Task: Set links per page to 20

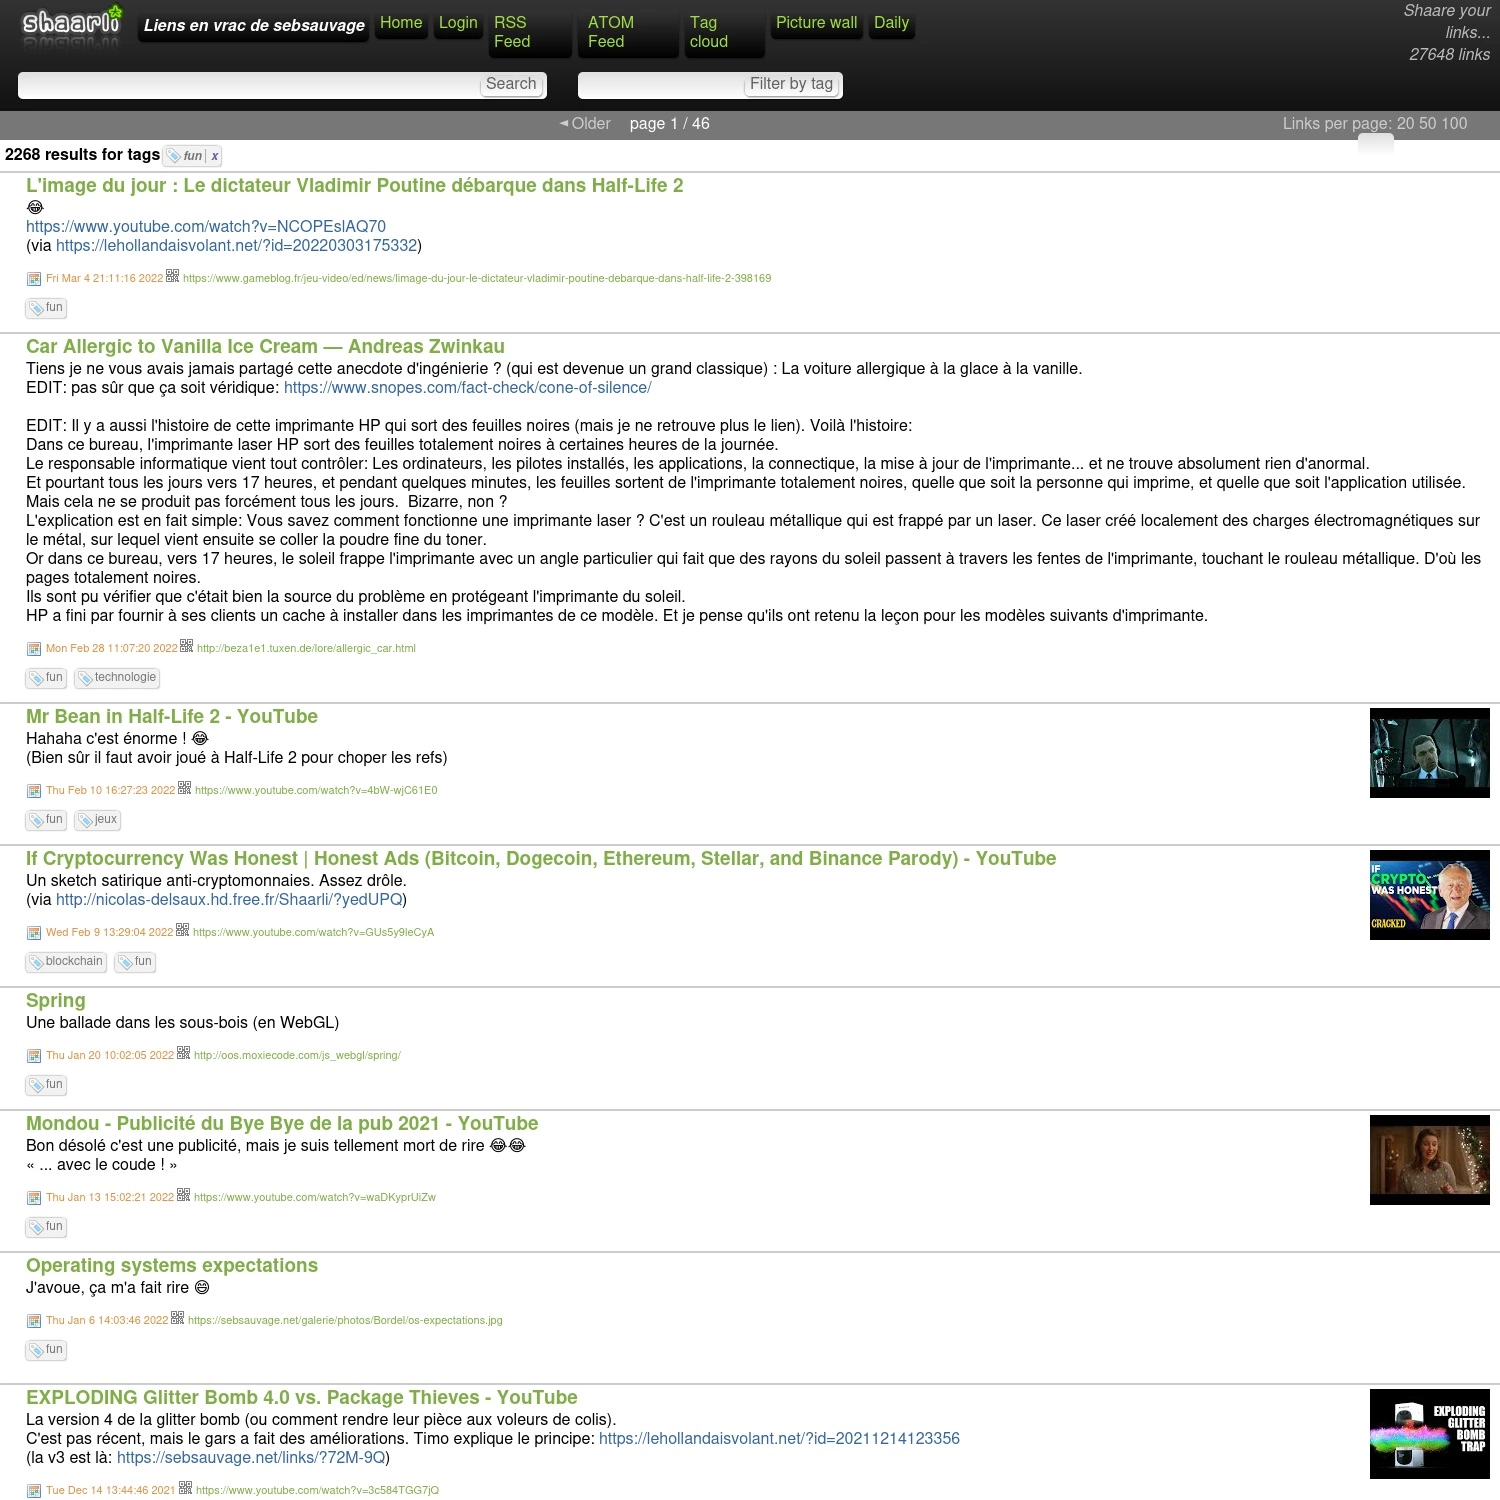Action: click(x=1406, y=124)
